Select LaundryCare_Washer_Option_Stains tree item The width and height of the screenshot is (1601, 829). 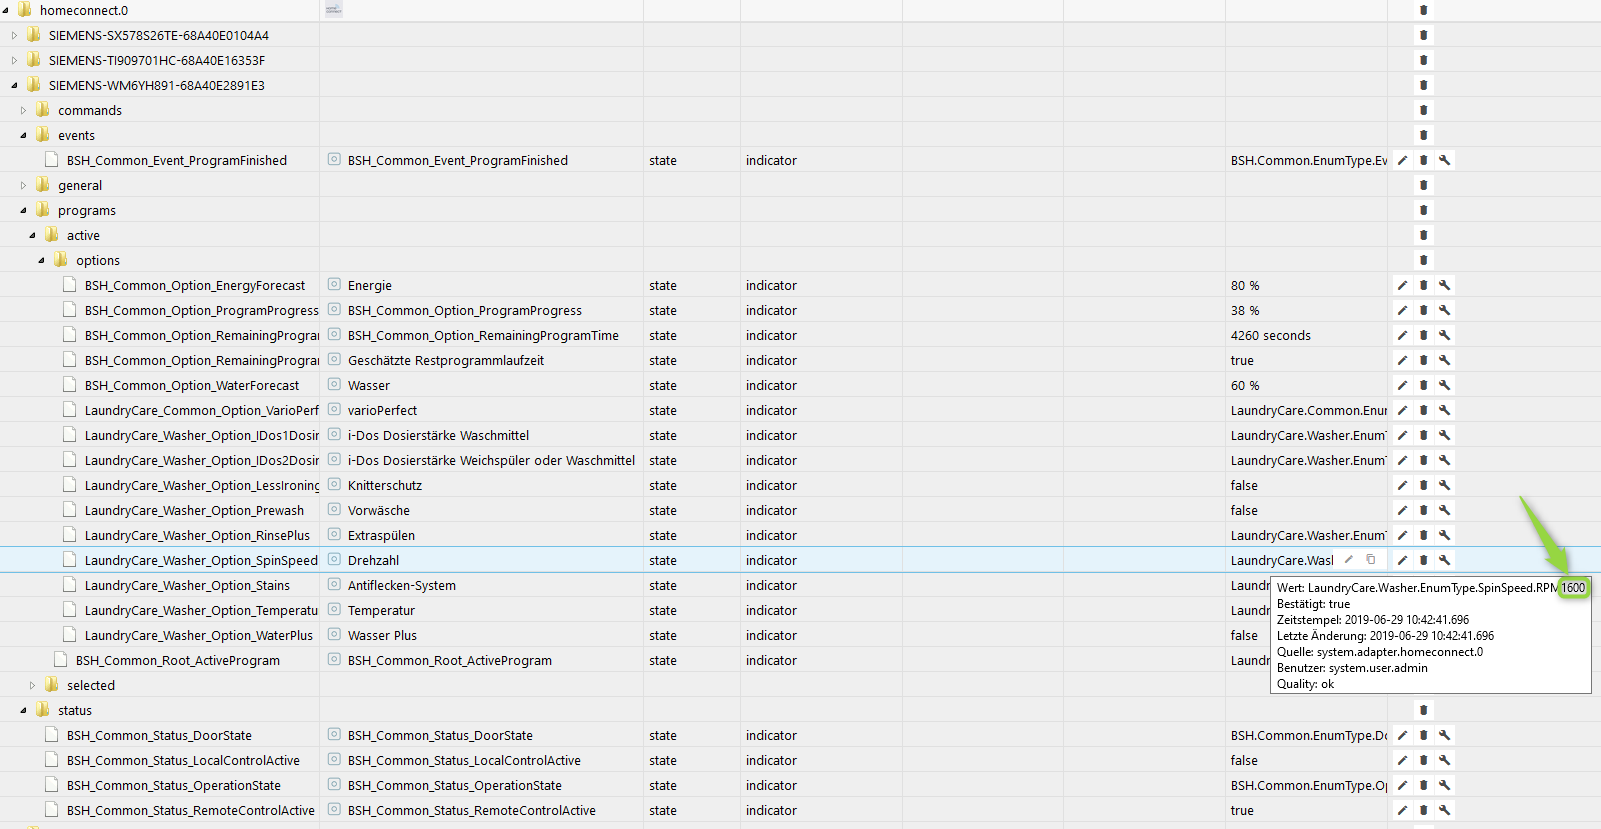click(x=187, y=585)
